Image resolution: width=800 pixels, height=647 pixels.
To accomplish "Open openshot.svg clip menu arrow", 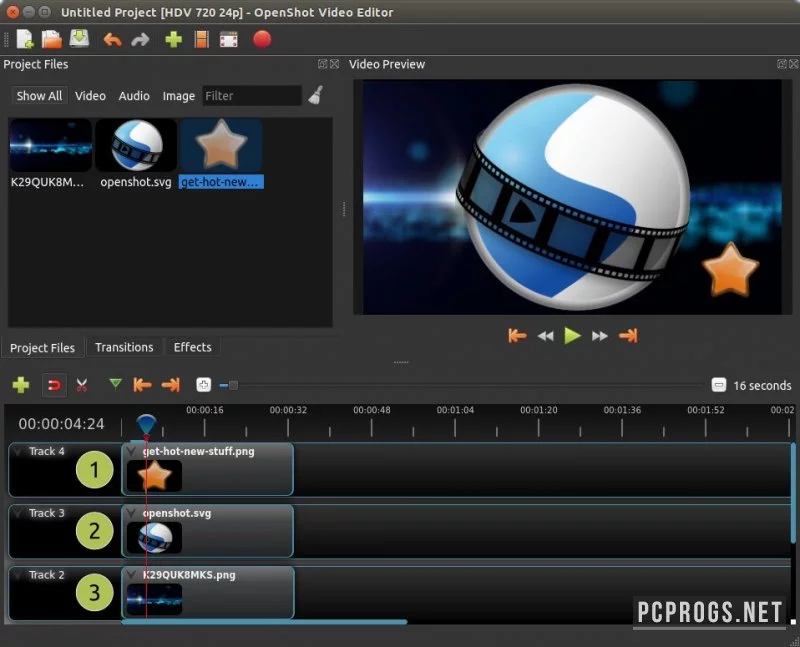I will click(132, 513).
